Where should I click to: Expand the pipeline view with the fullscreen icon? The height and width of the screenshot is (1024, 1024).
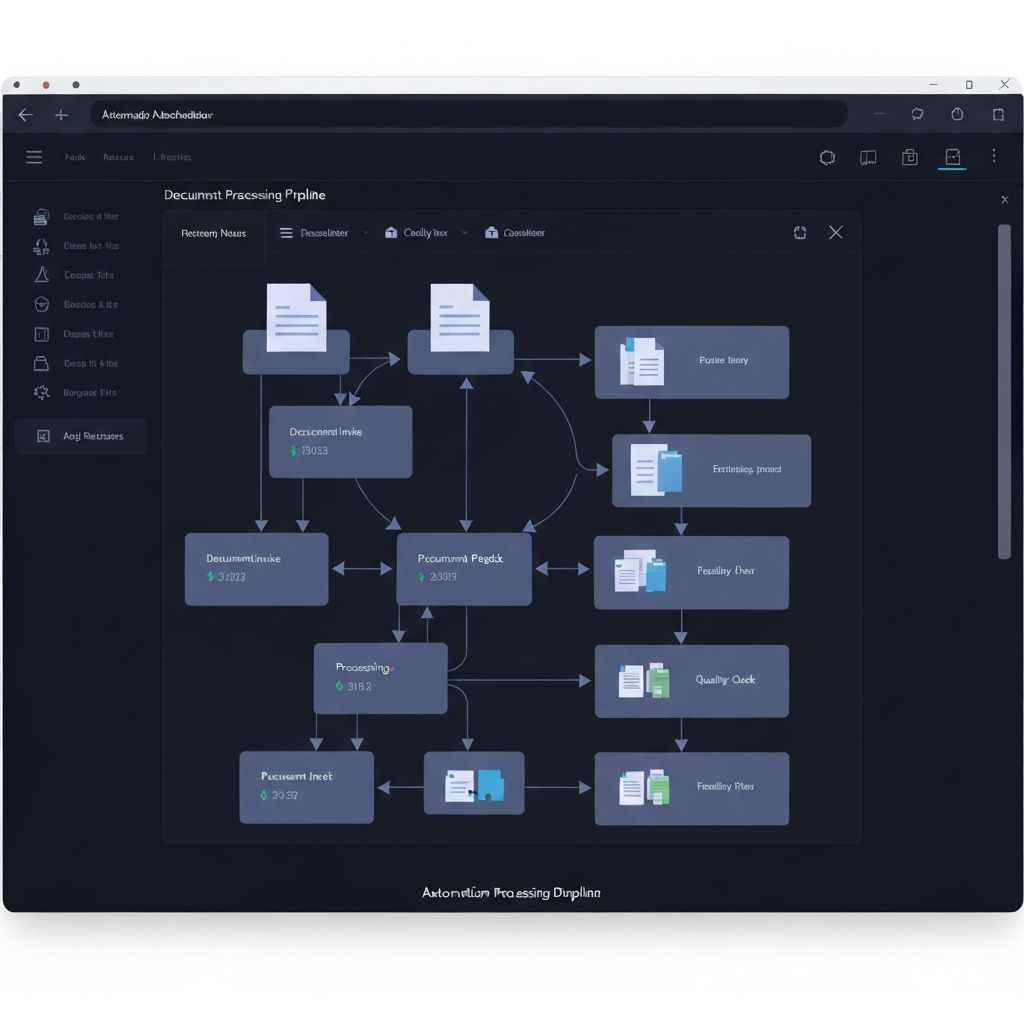click(799, 232)
